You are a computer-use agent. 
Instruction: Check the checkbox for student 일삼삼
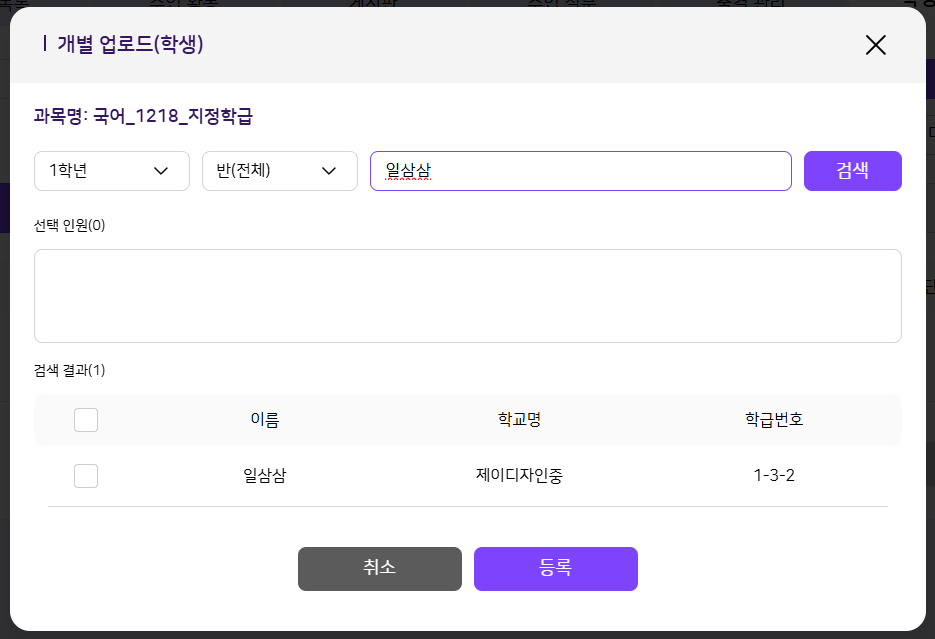coord(86,476)
